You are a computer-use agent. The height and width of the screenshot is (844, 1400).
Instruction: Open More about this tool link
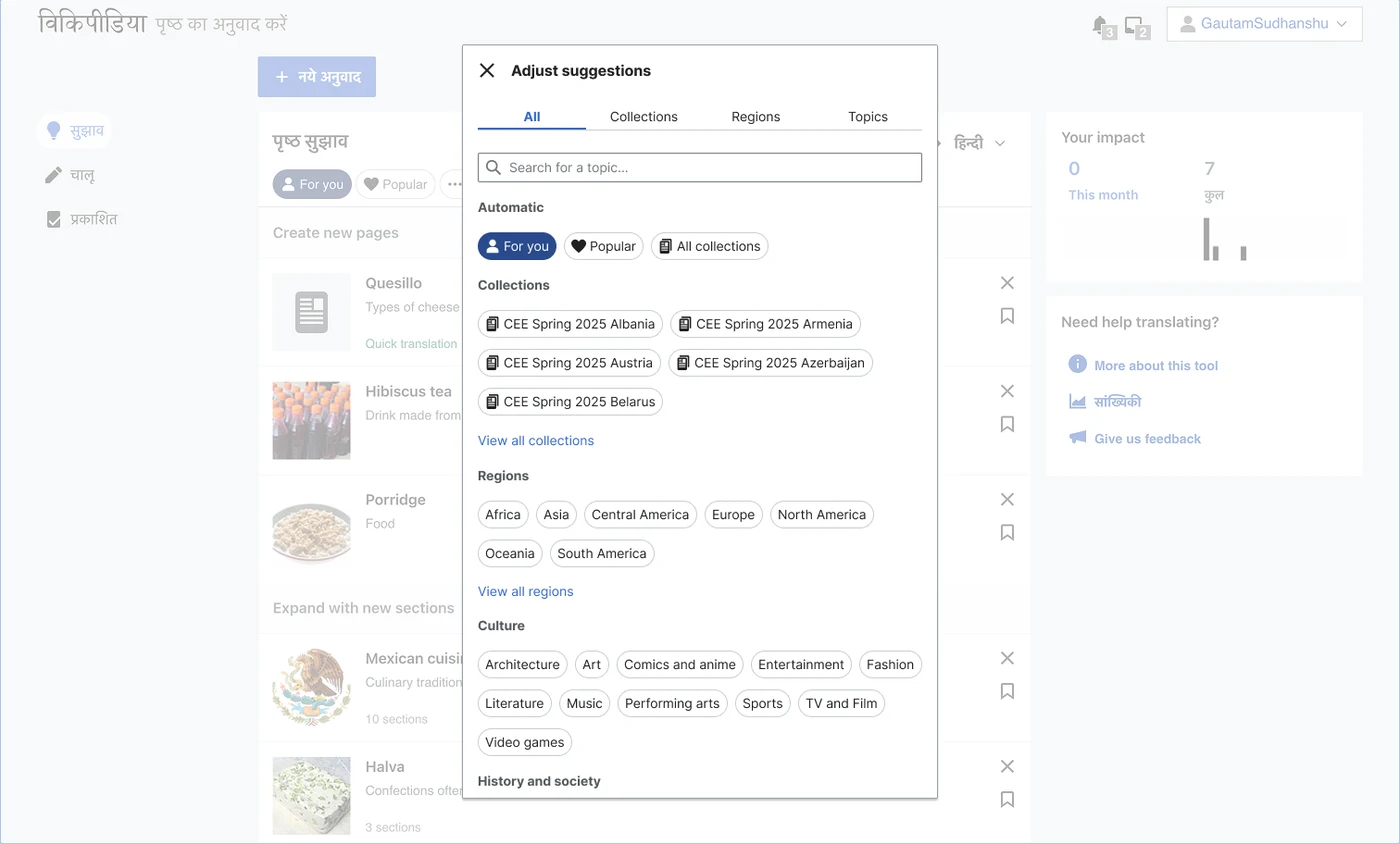[1143, 366]
